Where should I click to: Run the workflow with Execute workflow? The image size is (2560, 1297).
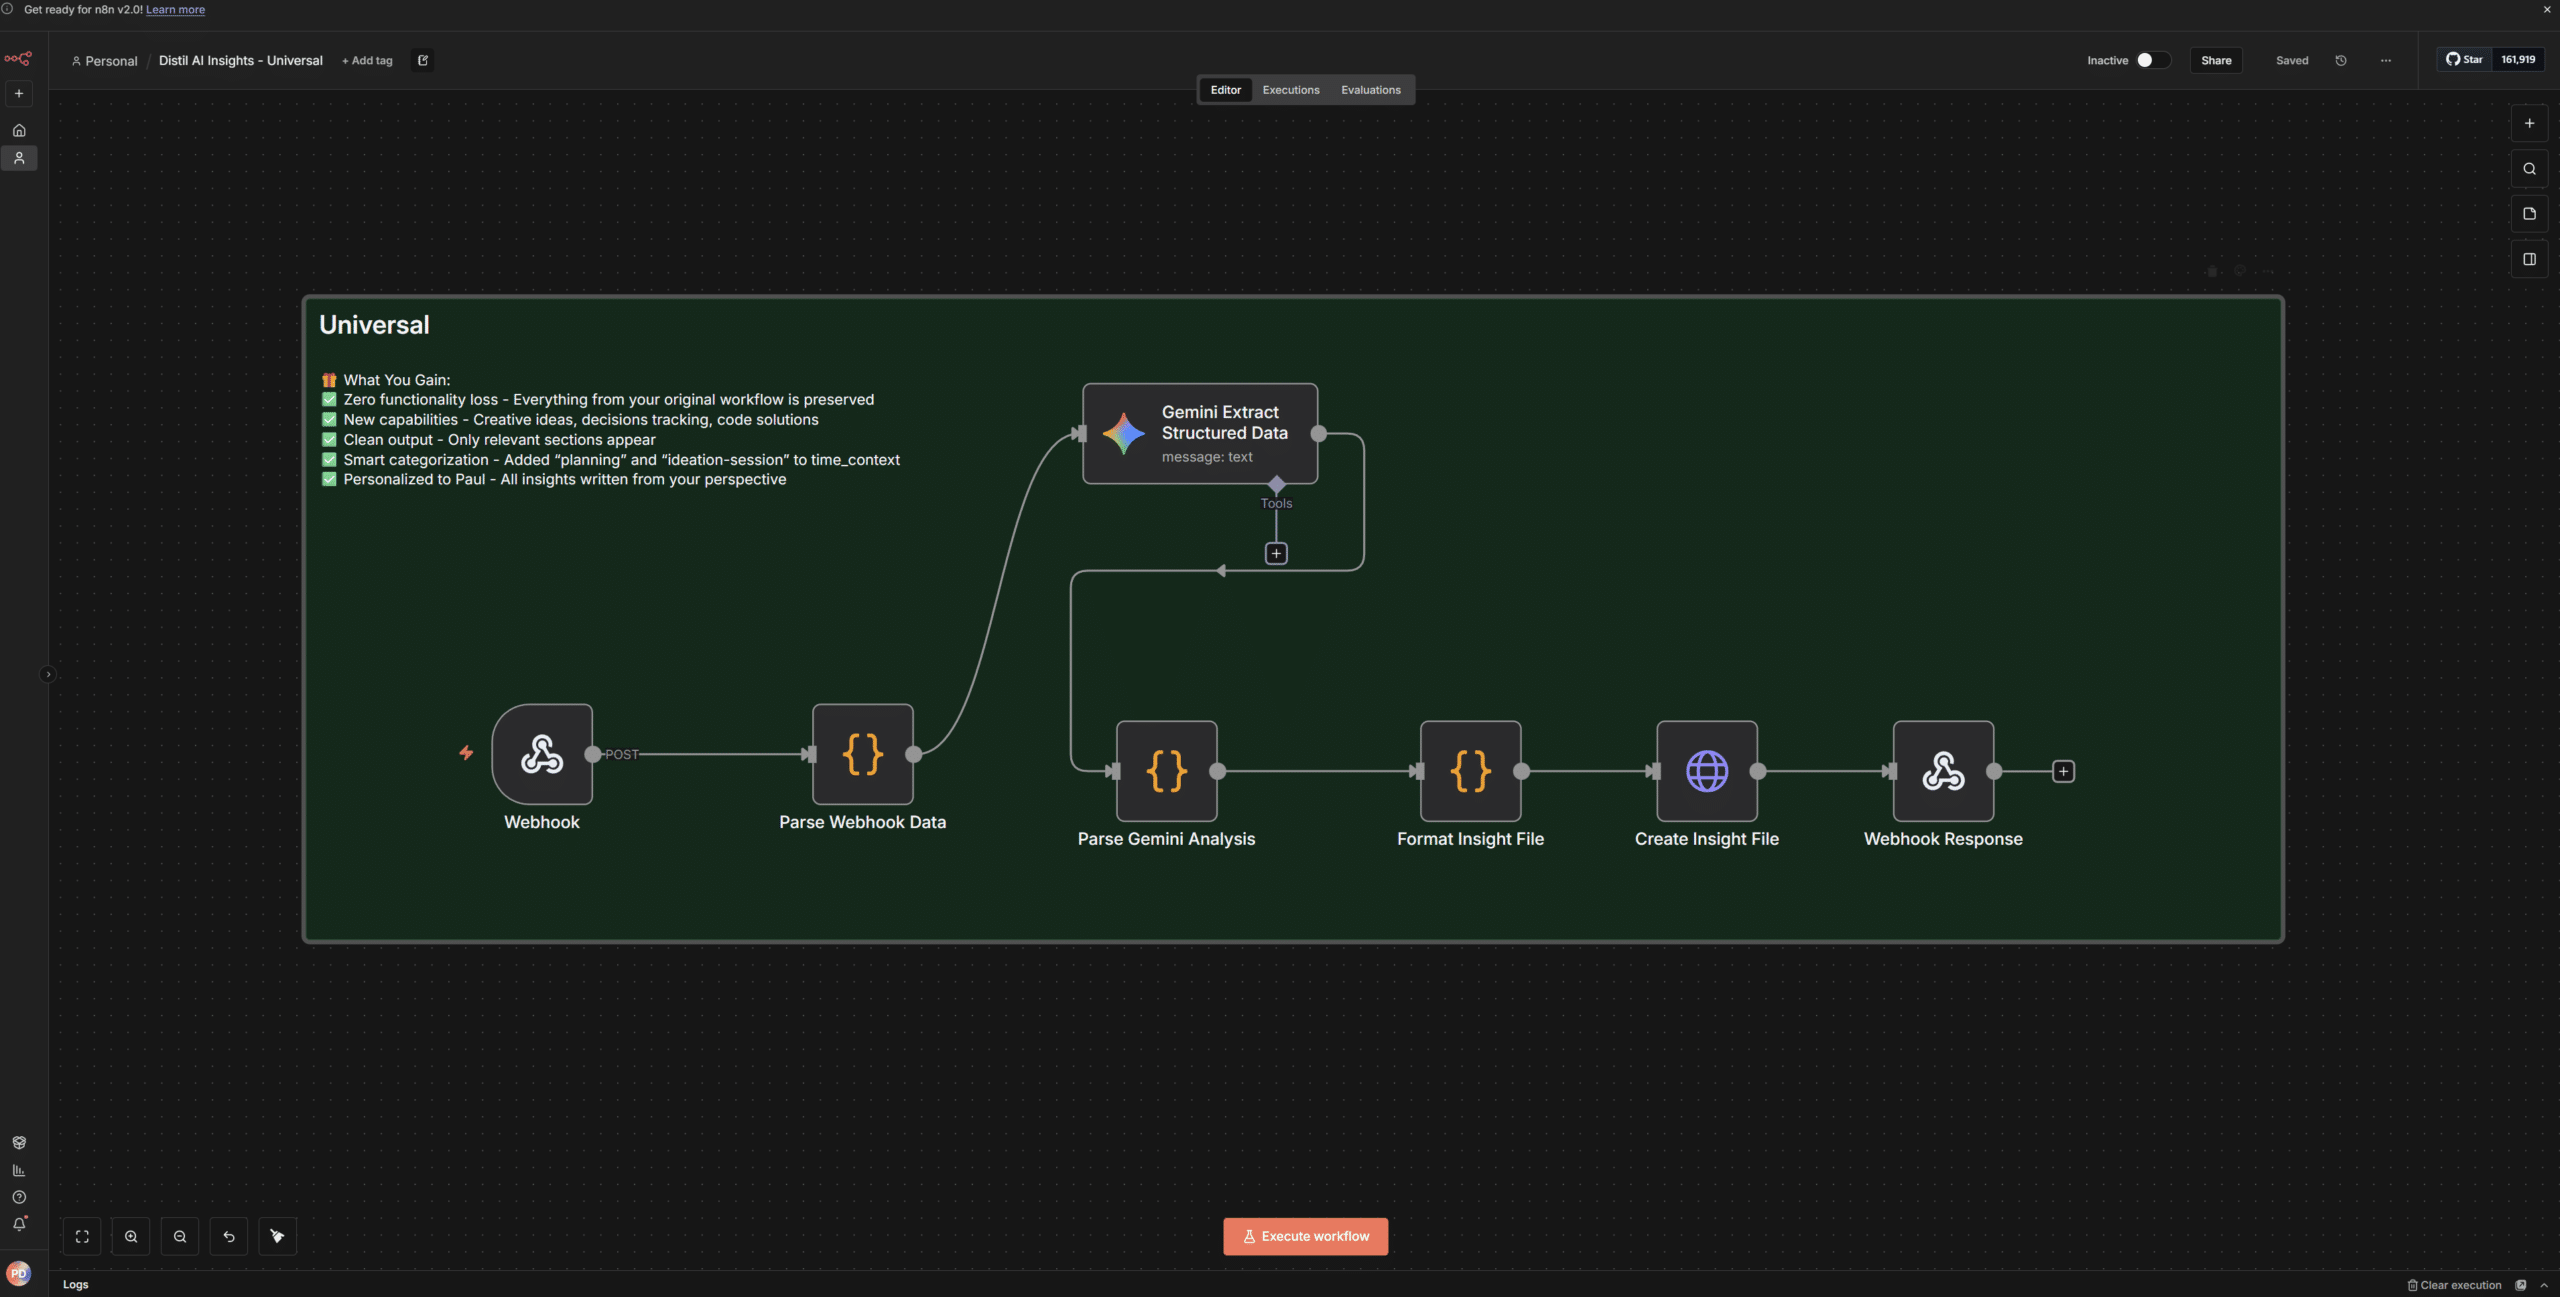coord(1305,1237)
